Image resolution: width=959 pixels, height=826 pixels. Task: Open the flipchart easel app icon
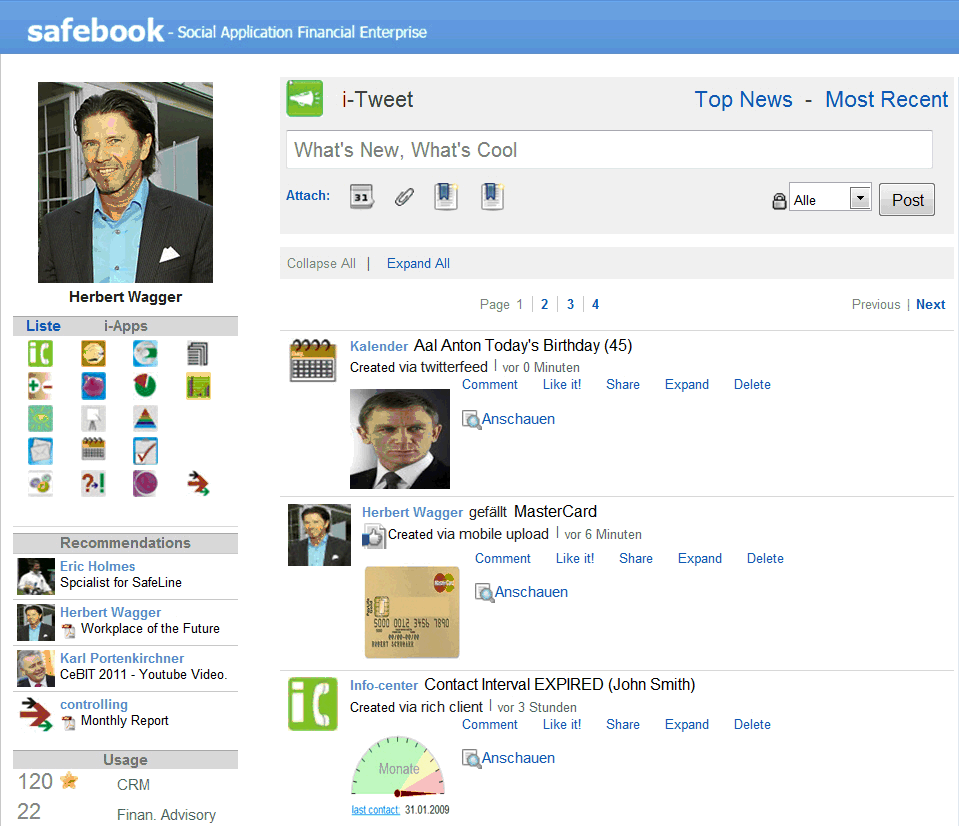tap(93, 418)
